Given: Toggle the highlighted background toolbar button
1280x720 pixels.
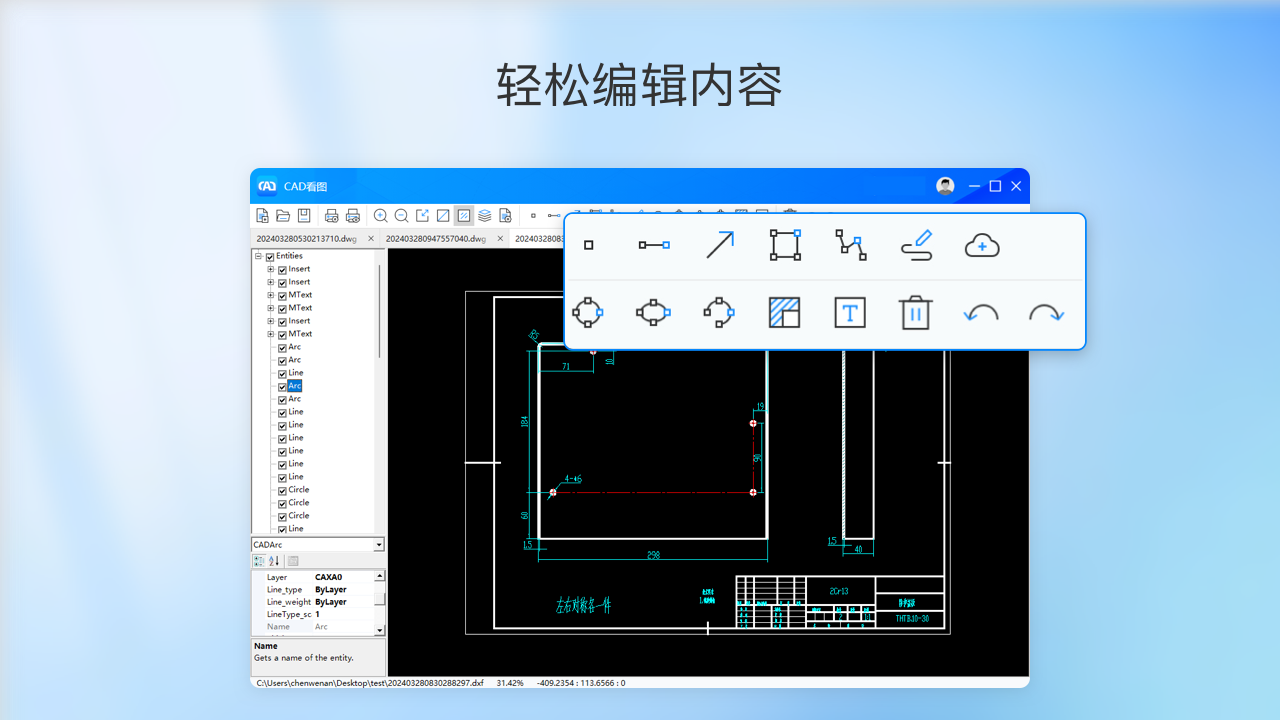Looking at the screenshot, I should tap(464, 215).
